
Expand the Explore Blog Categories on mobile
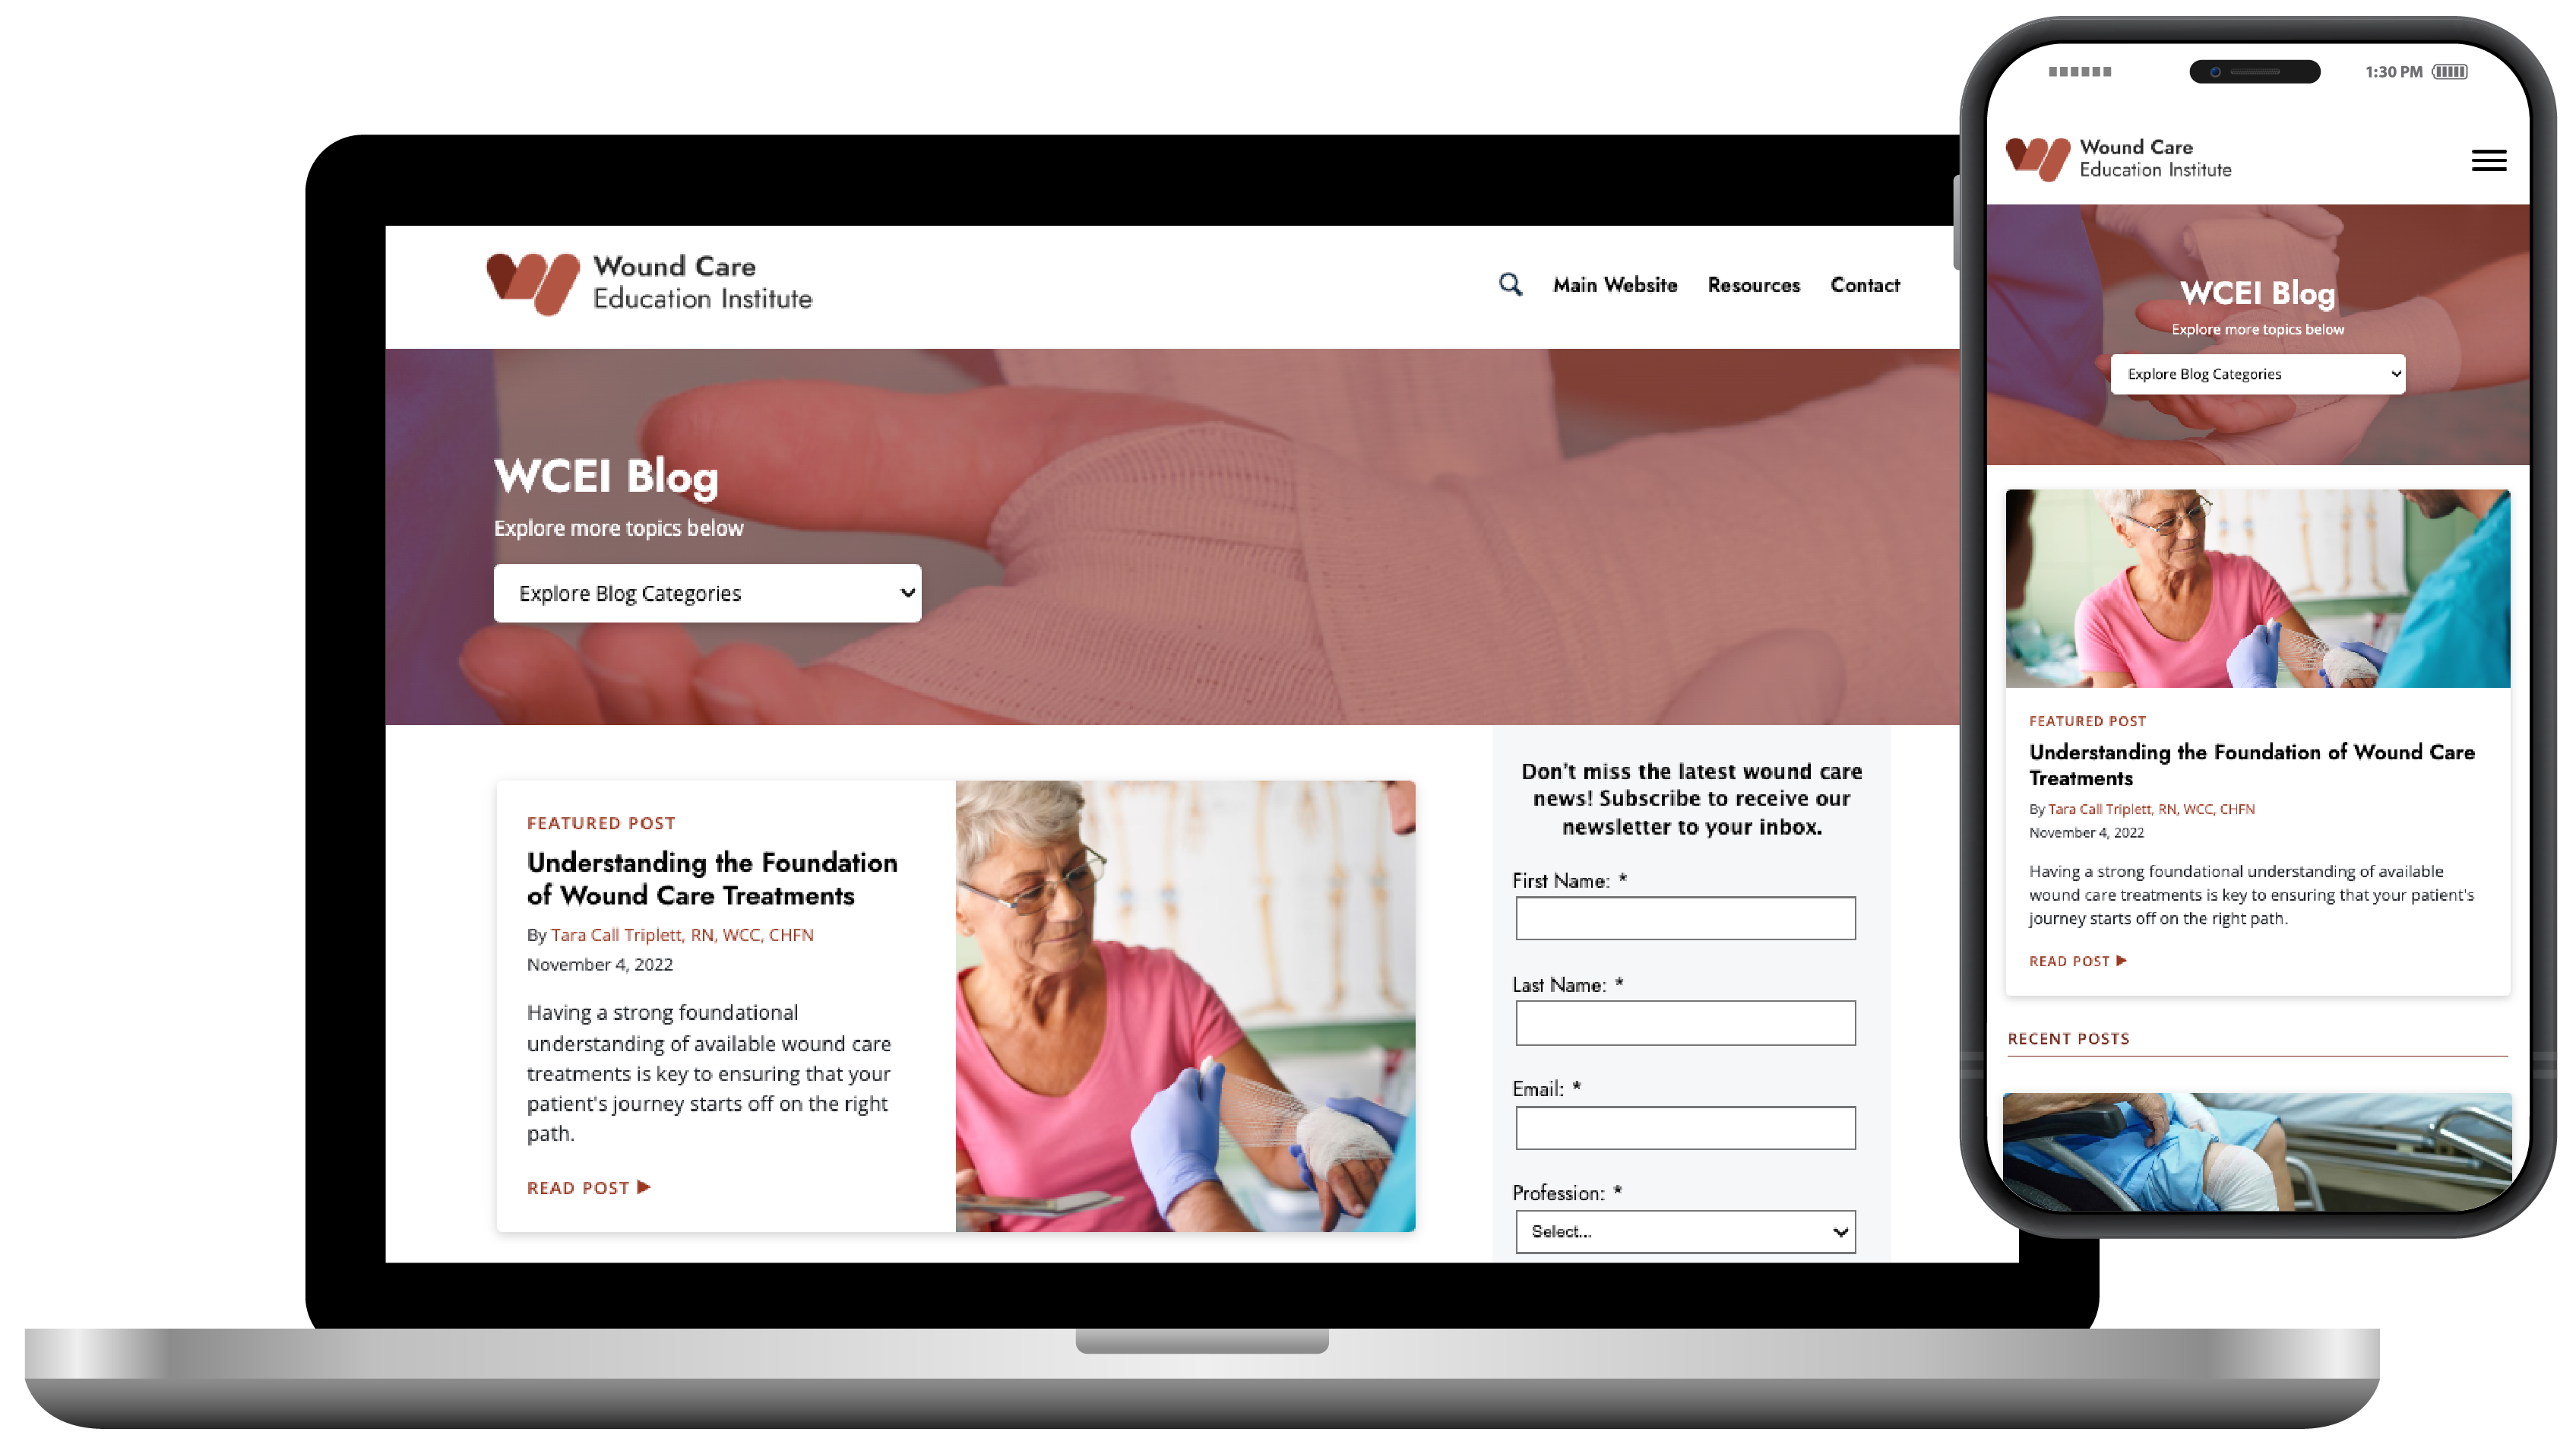[x=2258, y=373]
